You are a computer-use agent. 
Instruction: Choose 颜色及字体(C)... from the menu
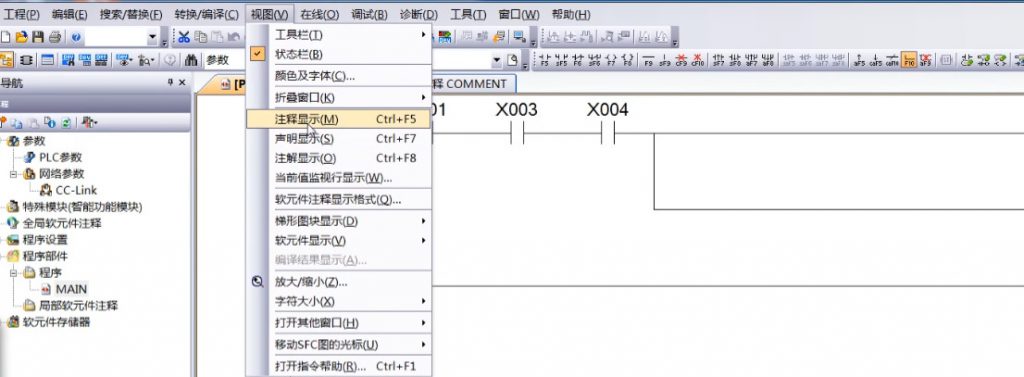[x=339, y=76]
